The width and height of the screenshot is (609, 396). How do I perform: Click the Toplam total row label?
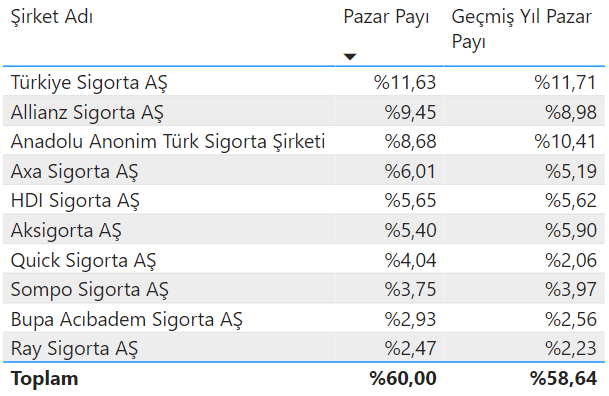pos(44,378)
